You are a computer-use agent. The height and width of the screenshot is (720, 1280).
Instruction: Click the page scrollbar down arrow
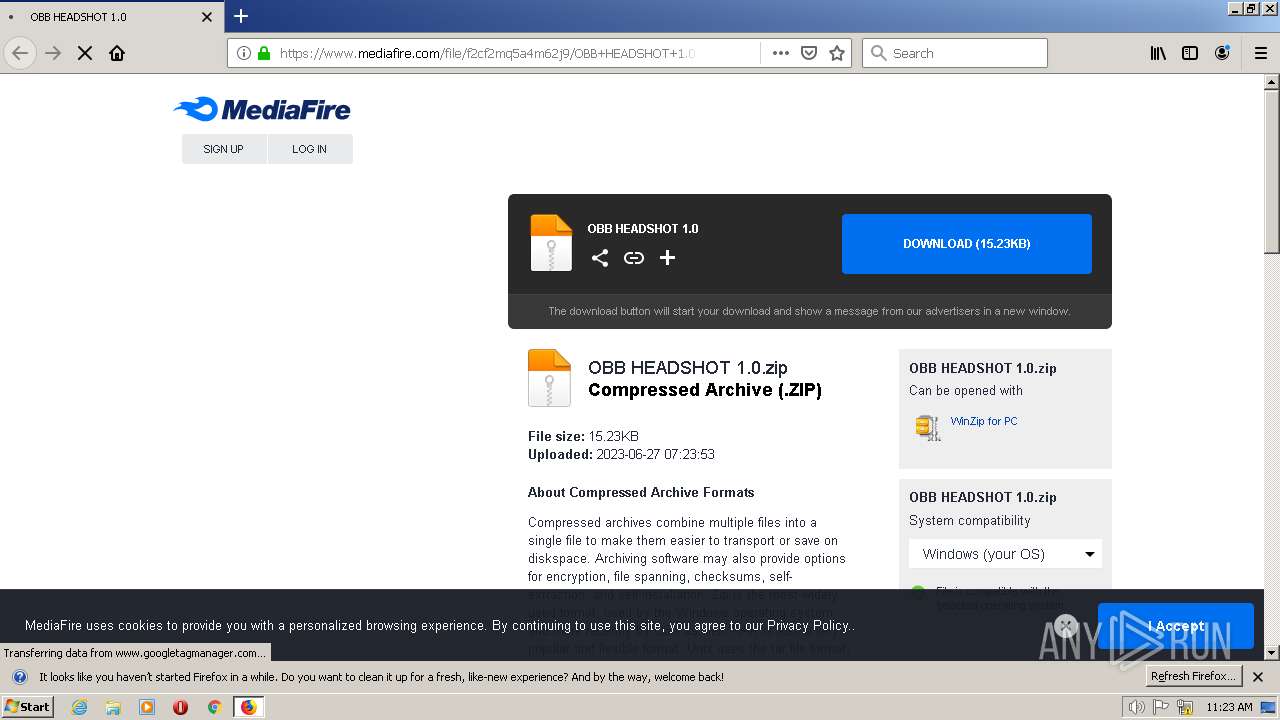click(1271, 653)
